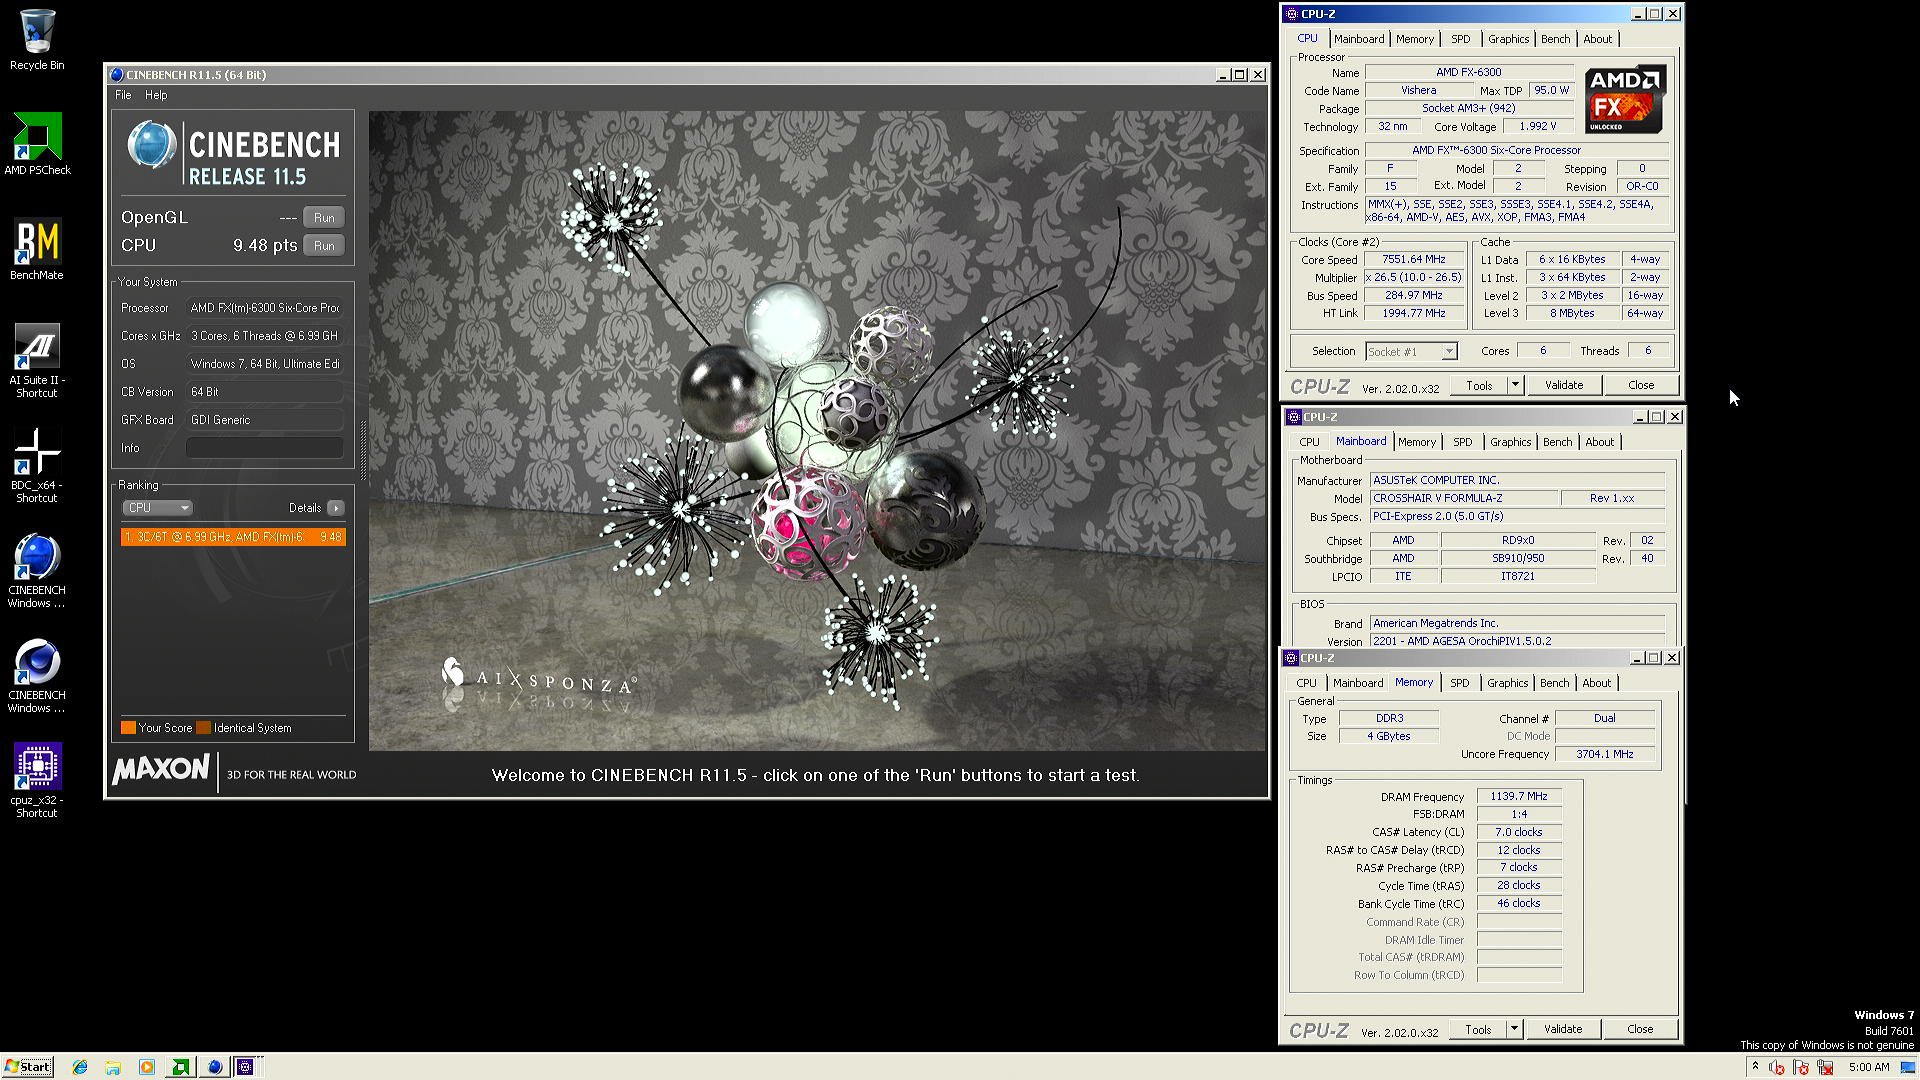Switch to CINEBENCH taskbar button

[214, 1067]
